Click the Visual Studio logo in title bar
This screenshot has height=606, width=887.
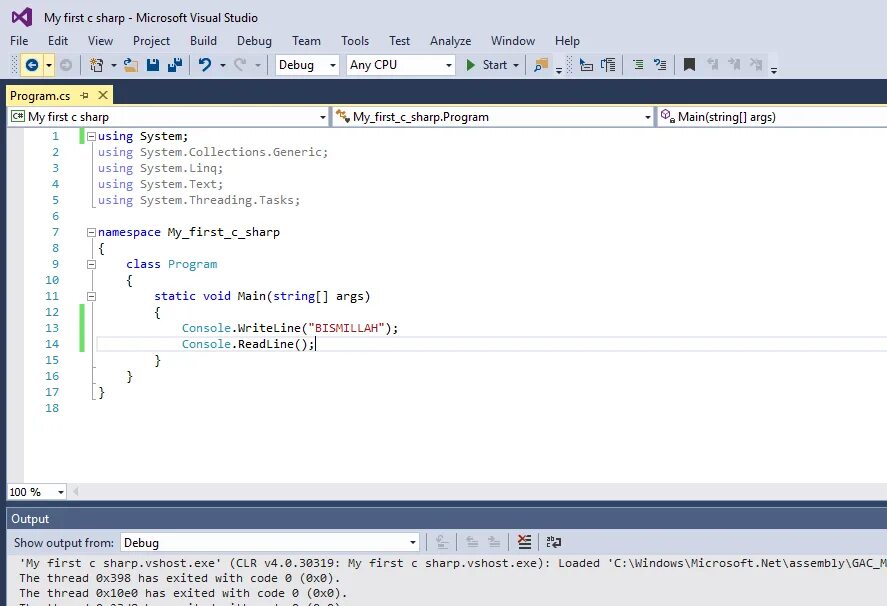click(22, 18)
